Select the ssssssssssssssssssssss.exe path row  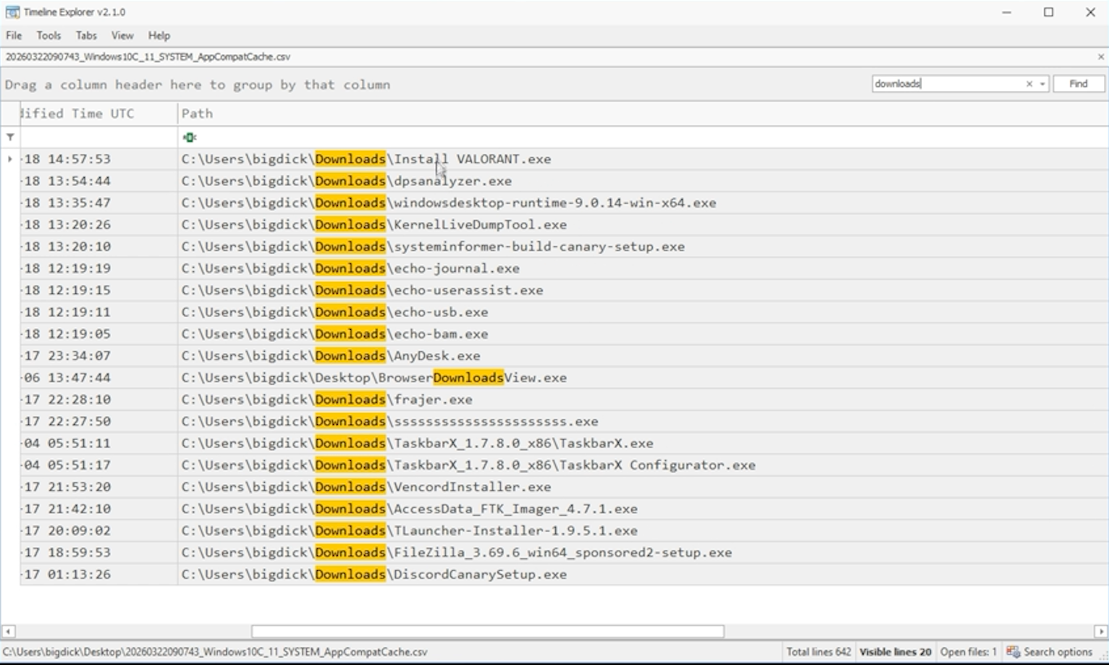642,421
